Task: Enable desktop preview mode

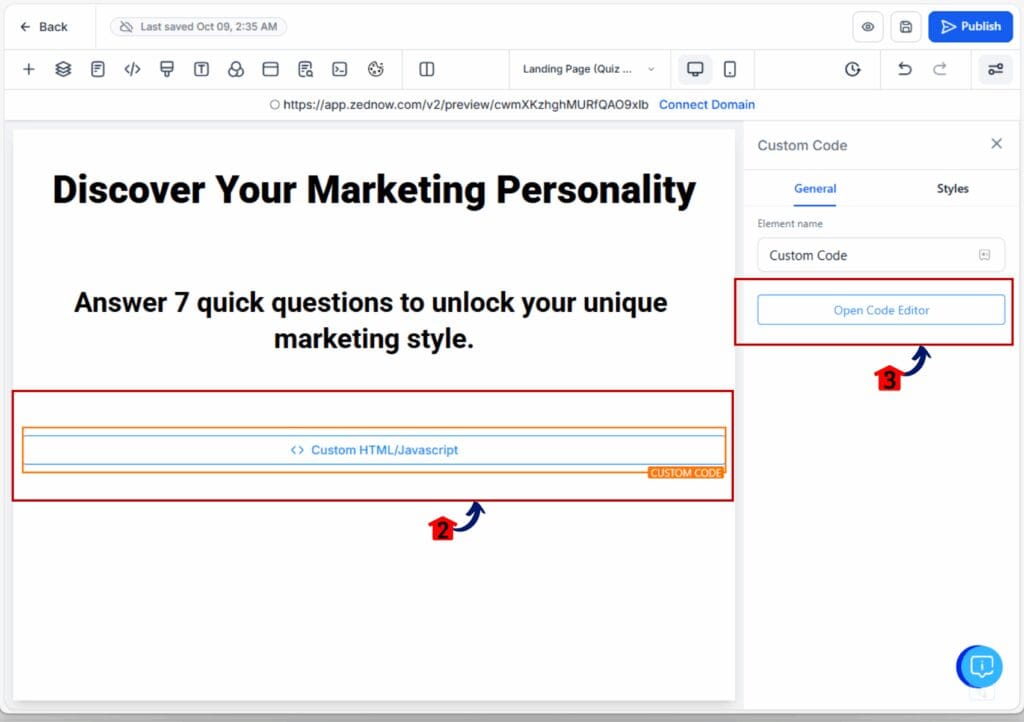Action: coord(695,69)
